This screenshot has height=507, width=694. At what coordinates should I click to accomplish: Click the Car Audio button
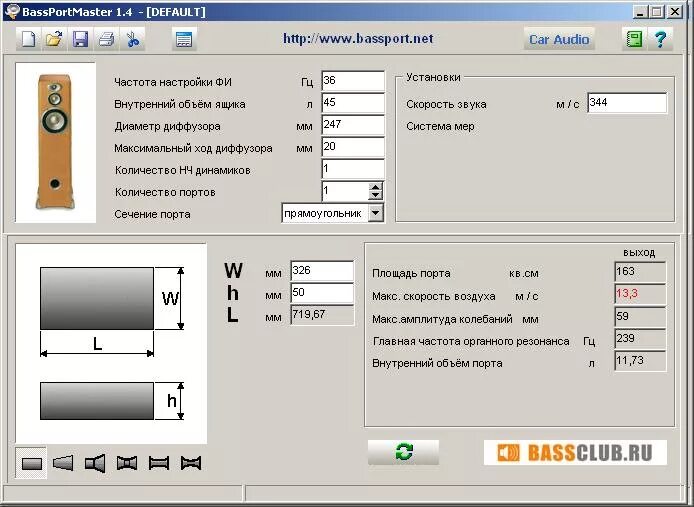[x=559, y=39]
